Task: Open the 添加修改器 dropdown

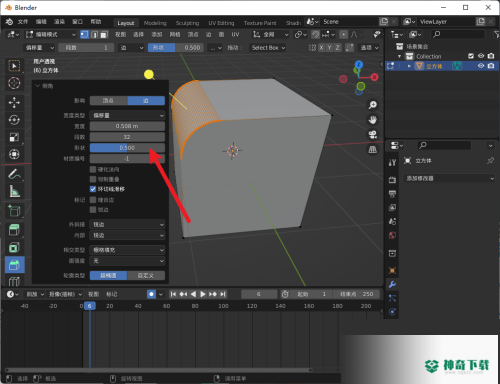Action: (449, 178)
